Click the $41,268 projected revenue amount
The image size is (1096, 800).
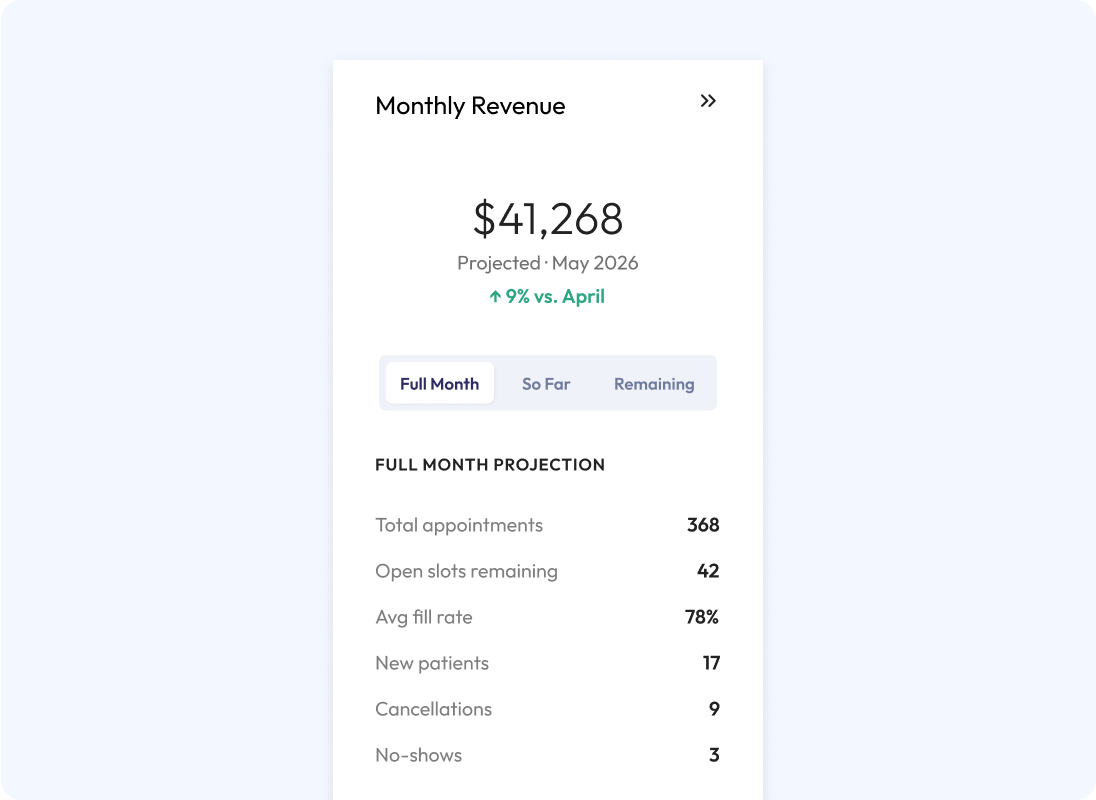[x=548, y=219]
